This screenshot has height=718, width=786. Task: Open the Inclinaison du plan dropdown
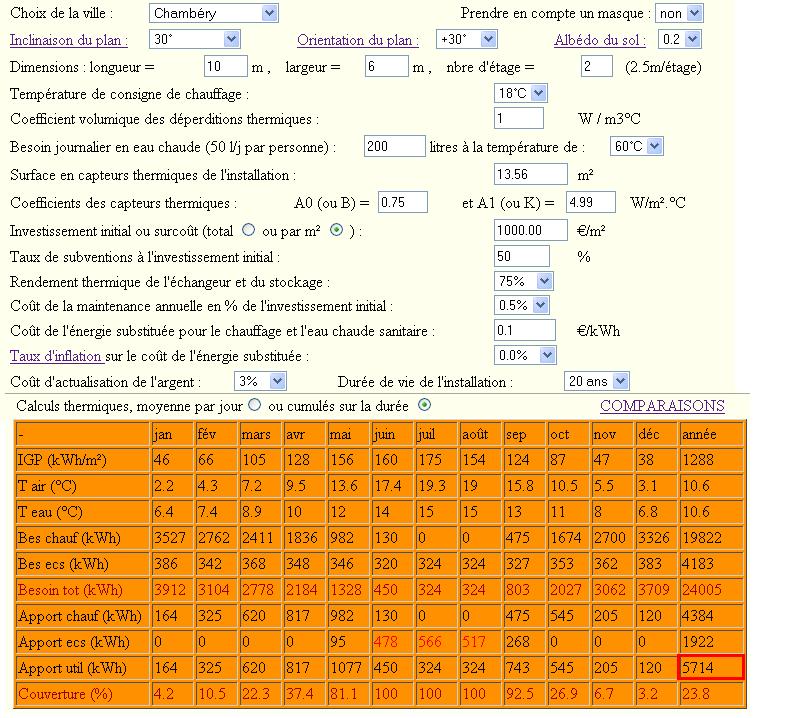[x=195, y=39]
